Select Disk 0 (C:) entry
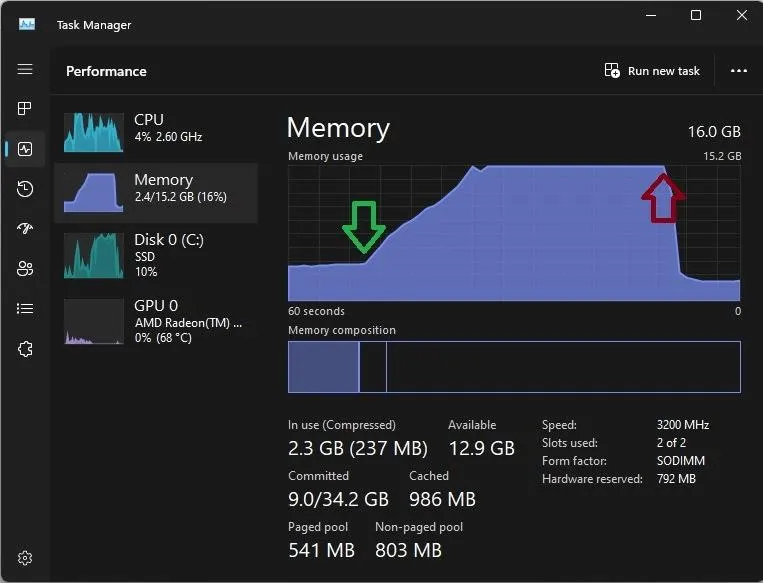Screen dimensions: 763x583 tap(156, 255)
